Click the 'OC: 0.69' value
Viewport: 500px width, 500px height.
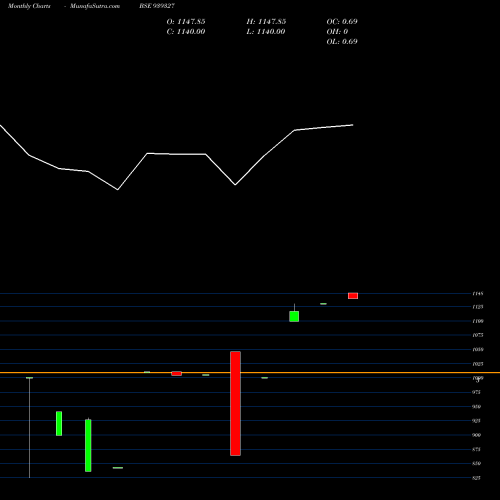click(342, 22)
